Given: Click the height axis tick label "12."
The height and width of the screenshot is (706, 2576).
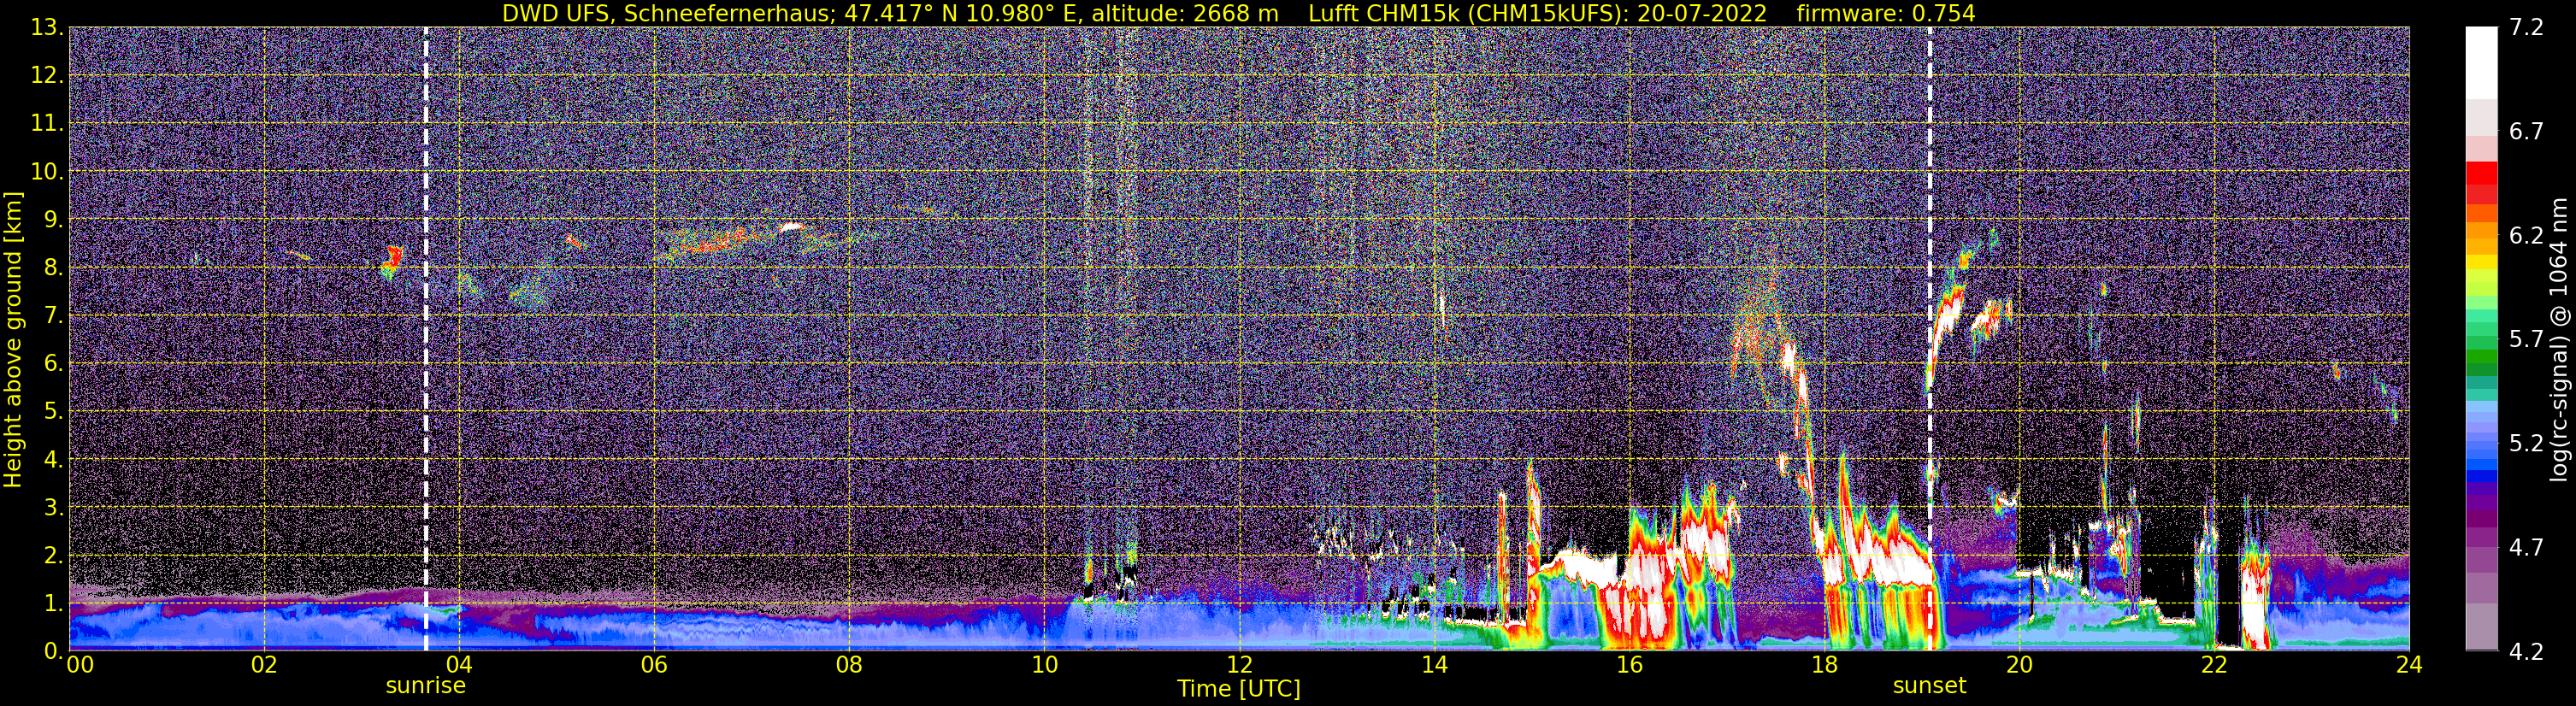Looking at the screenshot, I should (47, 75).
